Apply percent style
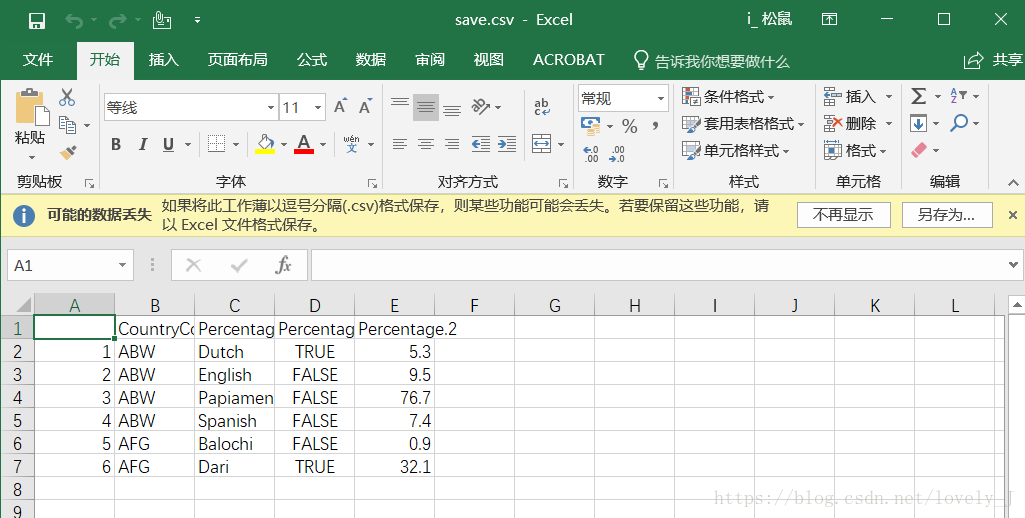The width and height of the screenshot is (1025, 518). [x=630, y=126]
